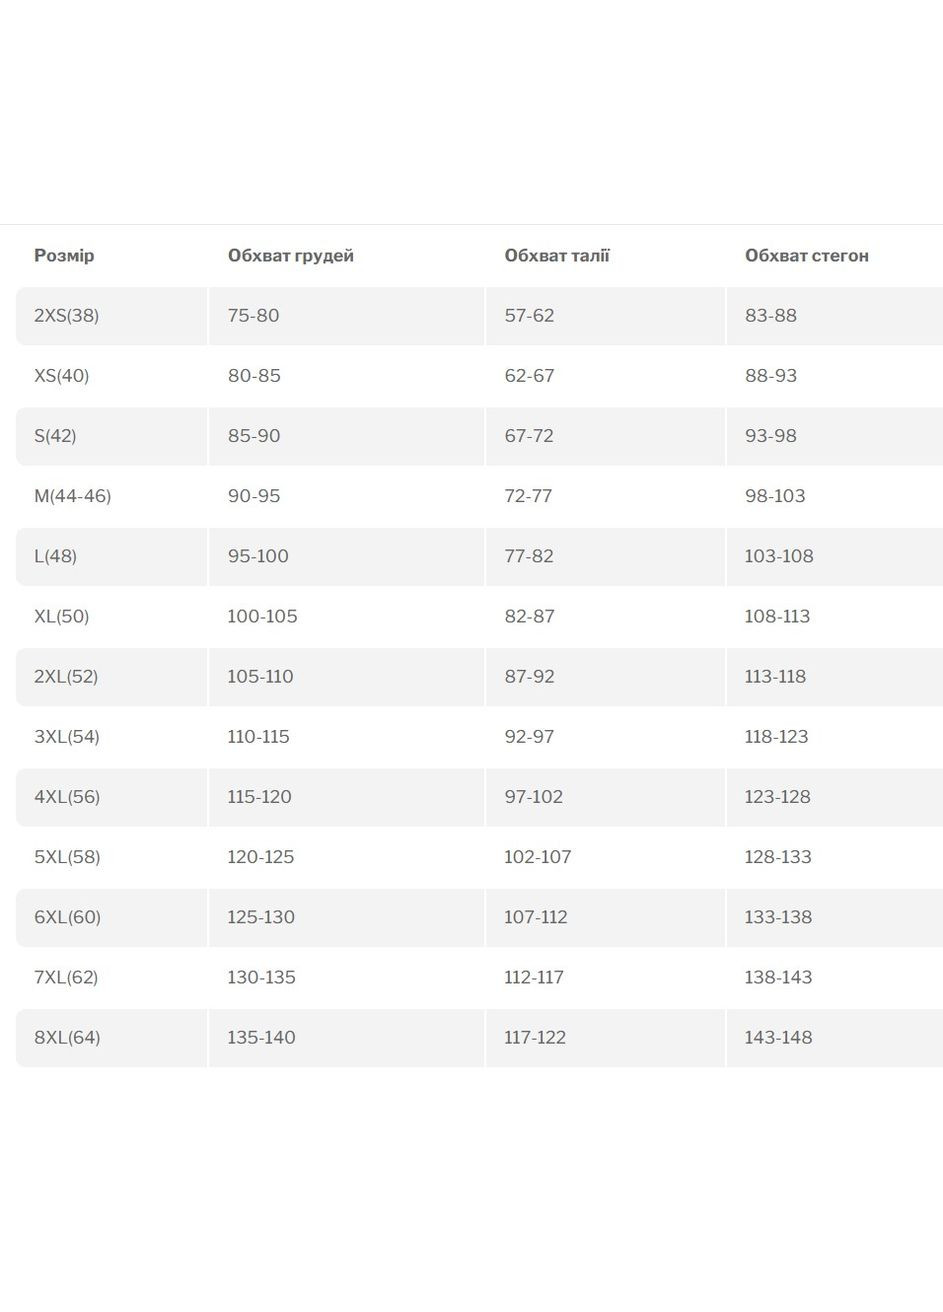Viewport: 943px width, 1312px height.
Task: Select the 3XL(54) size cell
Action: click(x=66, y=737)
